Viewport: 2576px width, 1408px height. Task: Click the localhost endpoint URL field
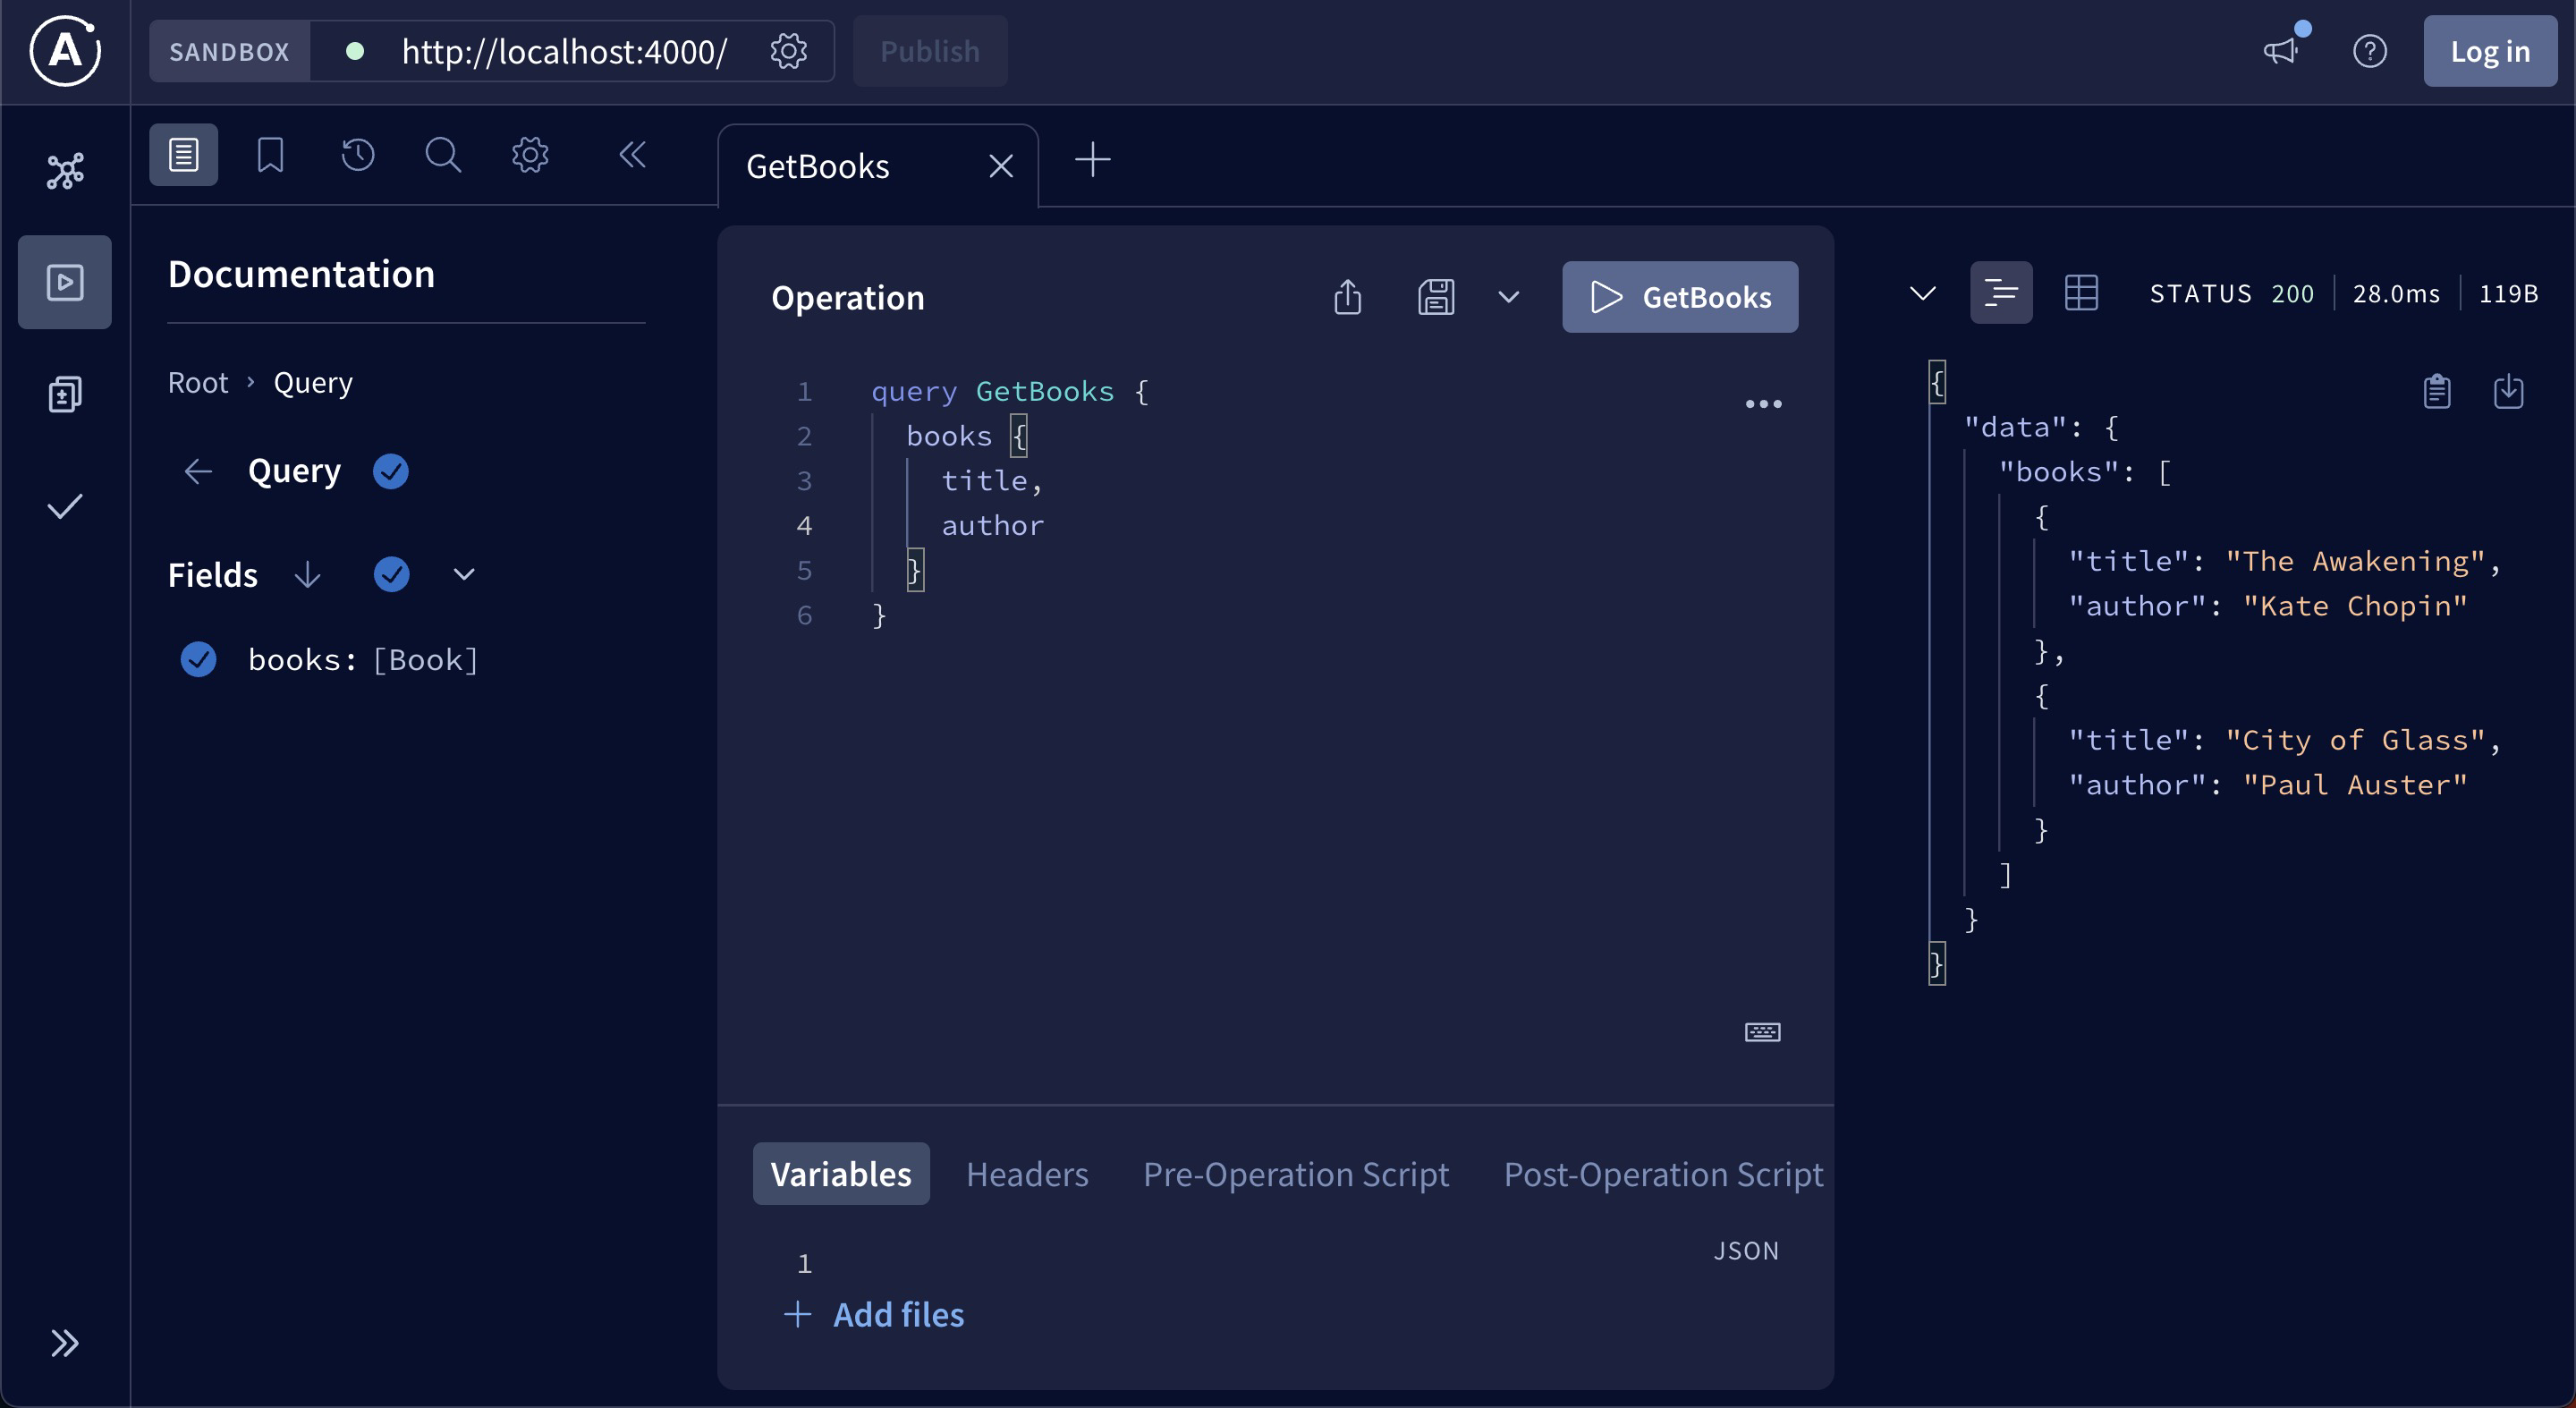coord(563,51)
